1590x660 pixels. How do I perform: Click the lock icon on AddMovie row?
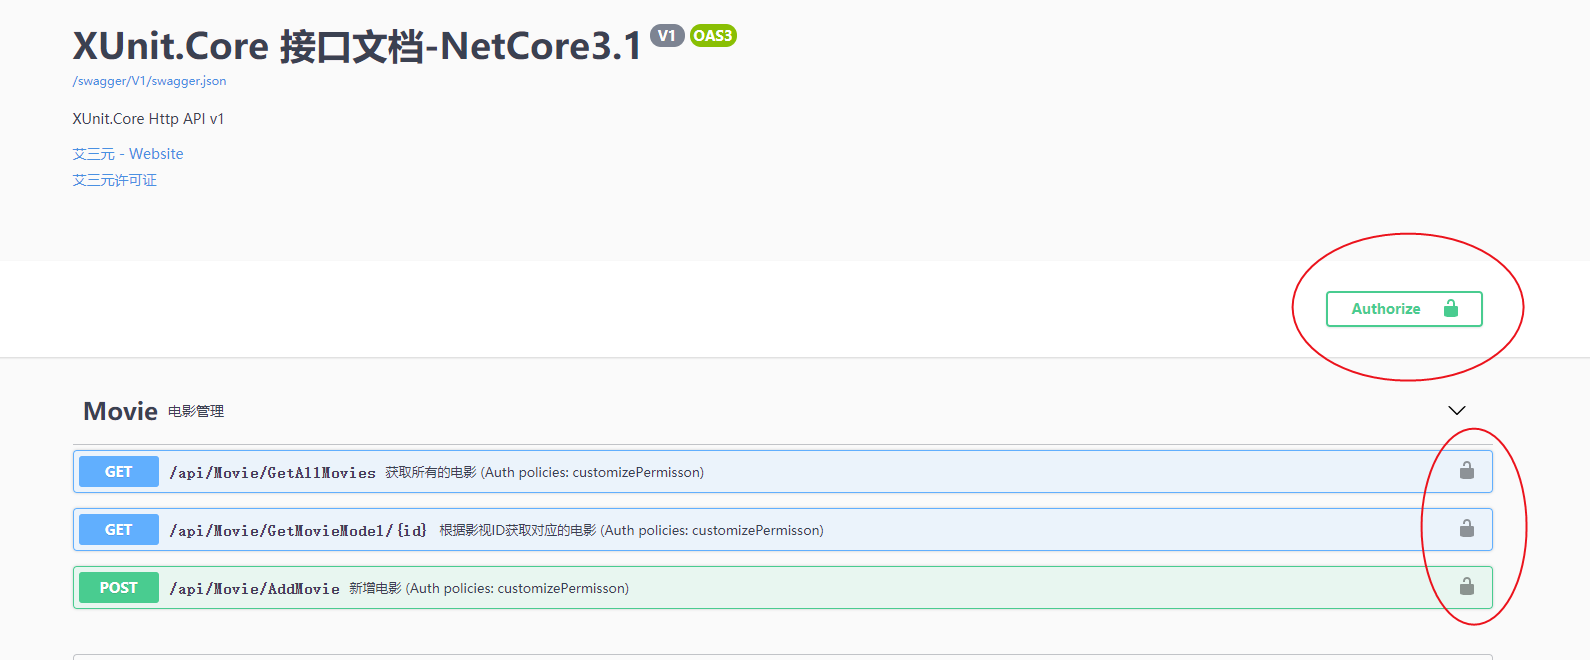point(1467,586)
